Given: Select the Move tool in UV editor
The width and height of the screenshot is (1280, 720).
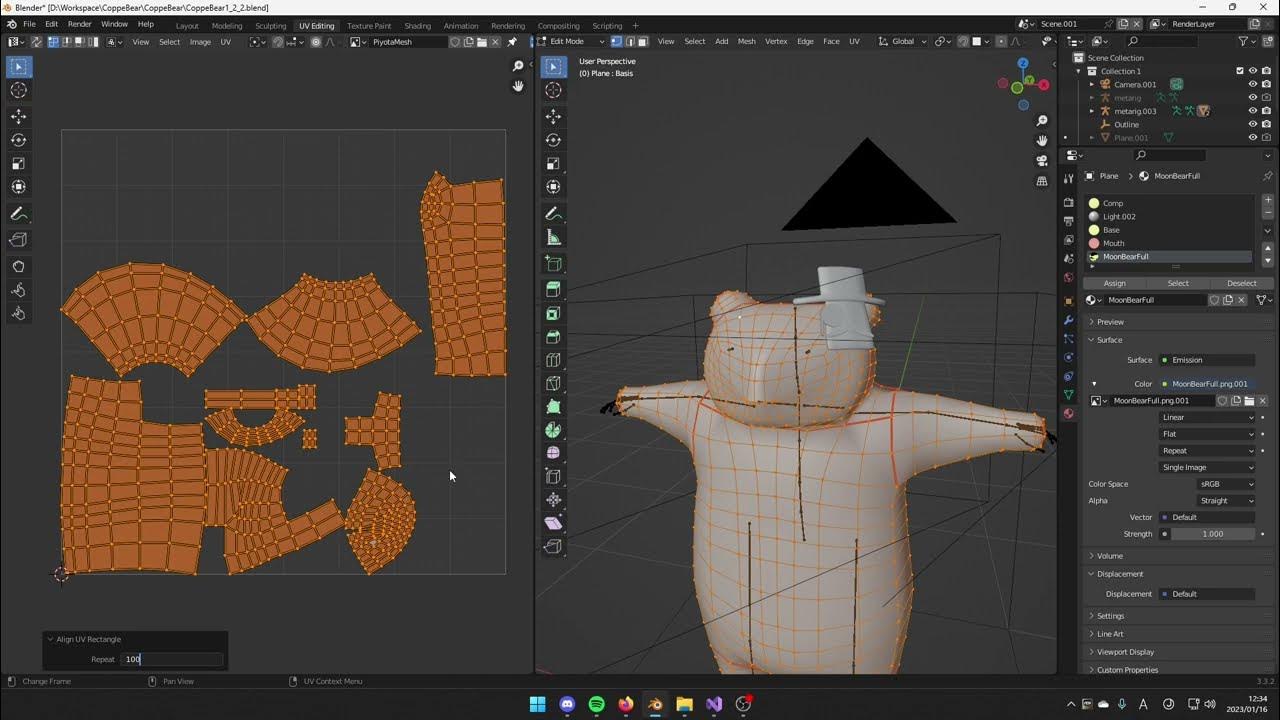Looking at the screenshot, I should click(19, 117).
